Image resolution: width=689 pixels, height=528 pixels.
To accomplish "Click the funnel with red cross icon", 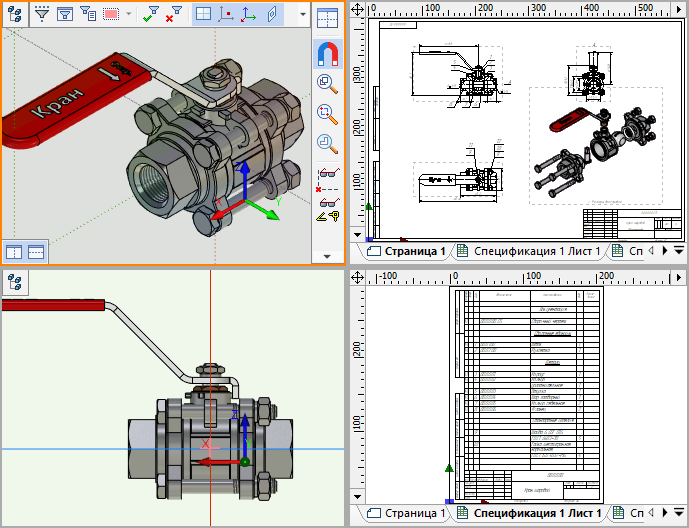I will click(172, 15).
